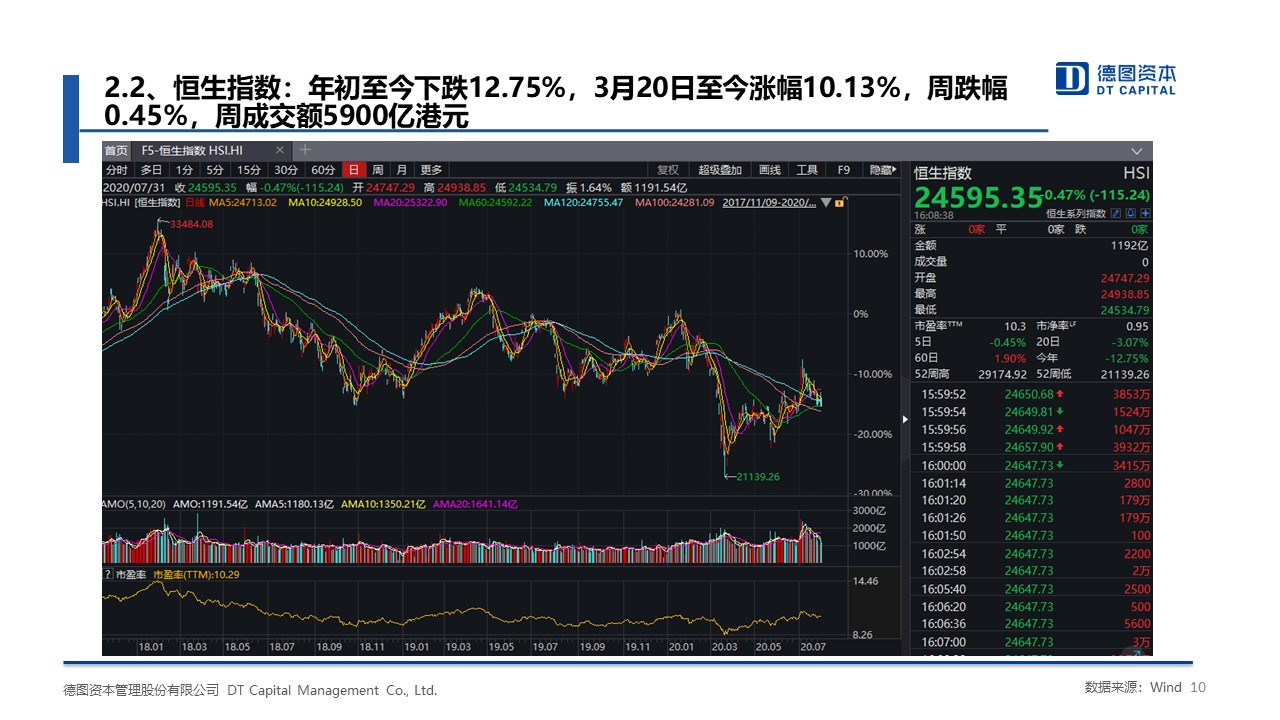The width and height of the screenshot is (1280, 720).
Task: Click the MA10:24928.50 indicator label
Action: point(325,202)
